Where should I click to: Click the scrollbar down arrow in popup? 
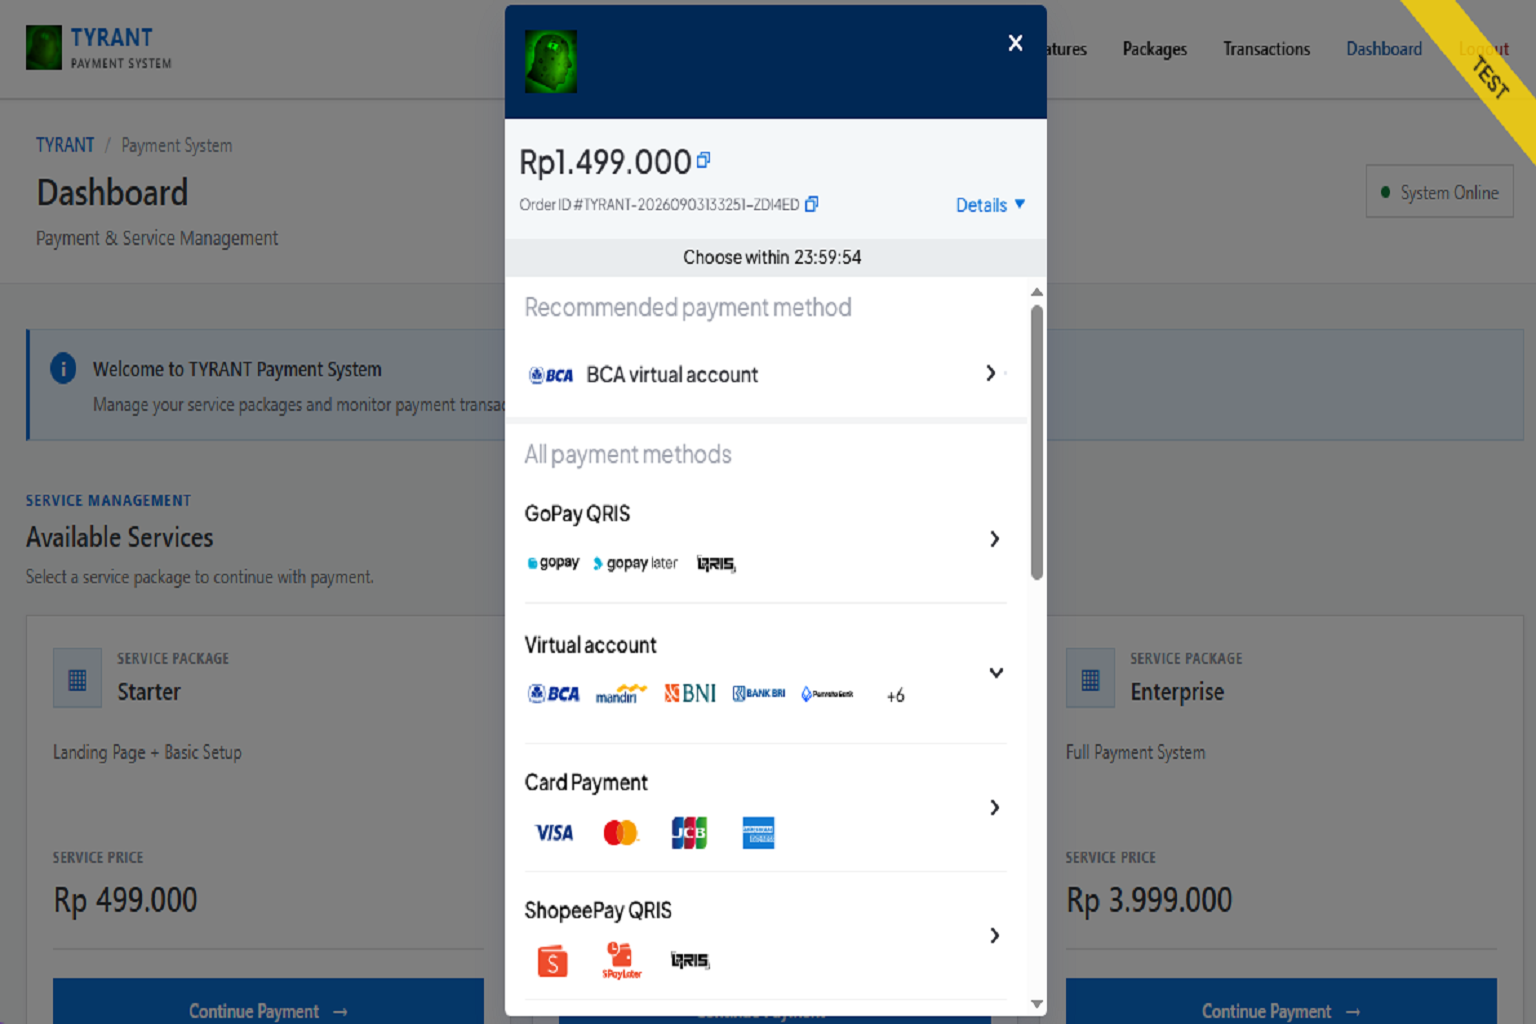[1037, 1004]
